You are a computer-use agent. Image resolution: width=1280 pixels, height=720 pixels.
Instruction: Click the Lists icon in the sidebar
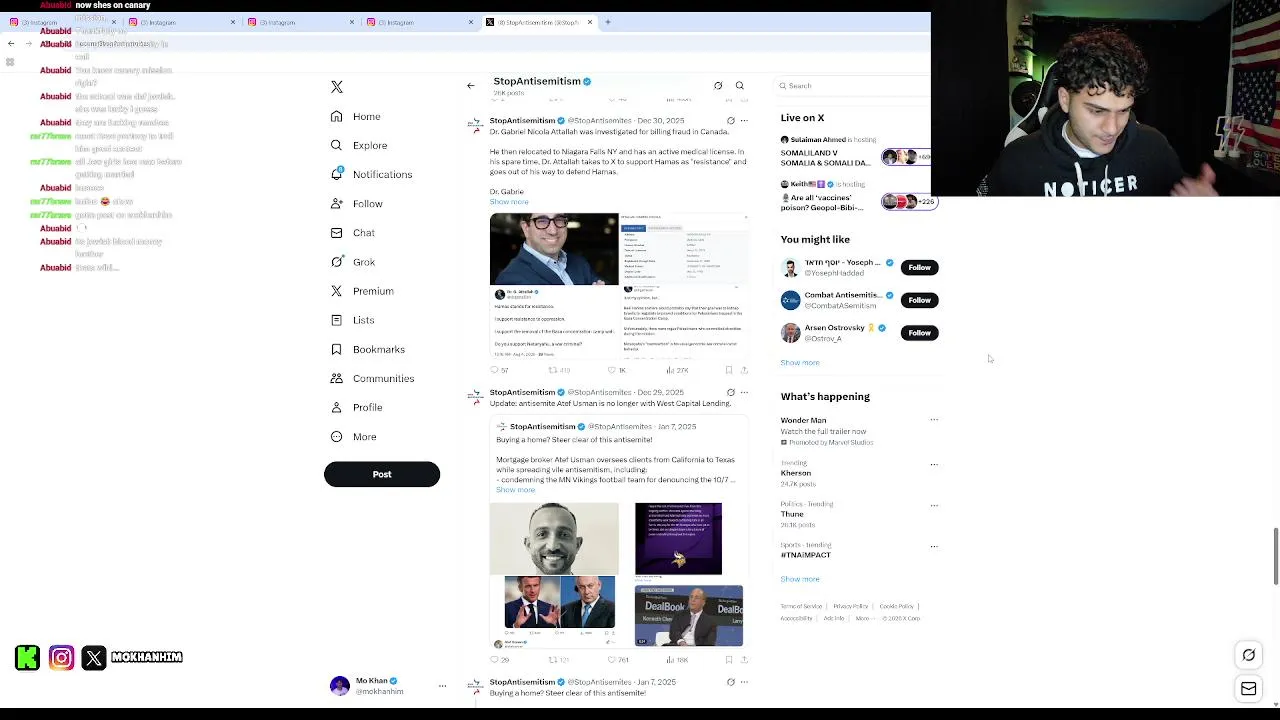point(337,320)
